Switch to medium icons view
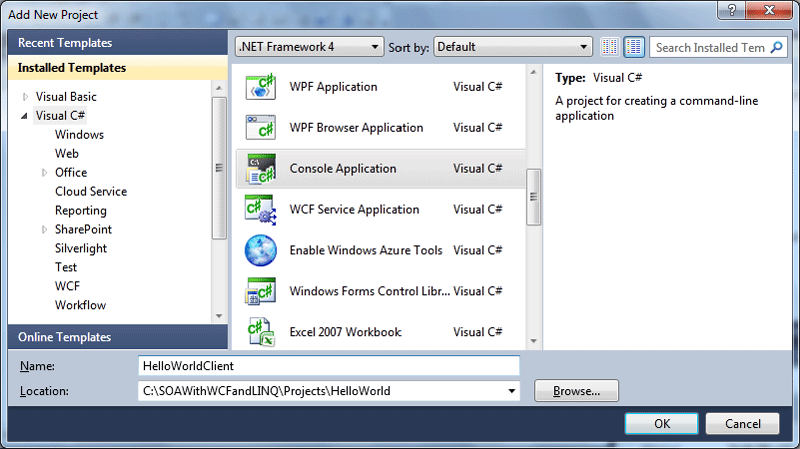The height and width of the screenshot is (449, 800). [x=634, y=47]
